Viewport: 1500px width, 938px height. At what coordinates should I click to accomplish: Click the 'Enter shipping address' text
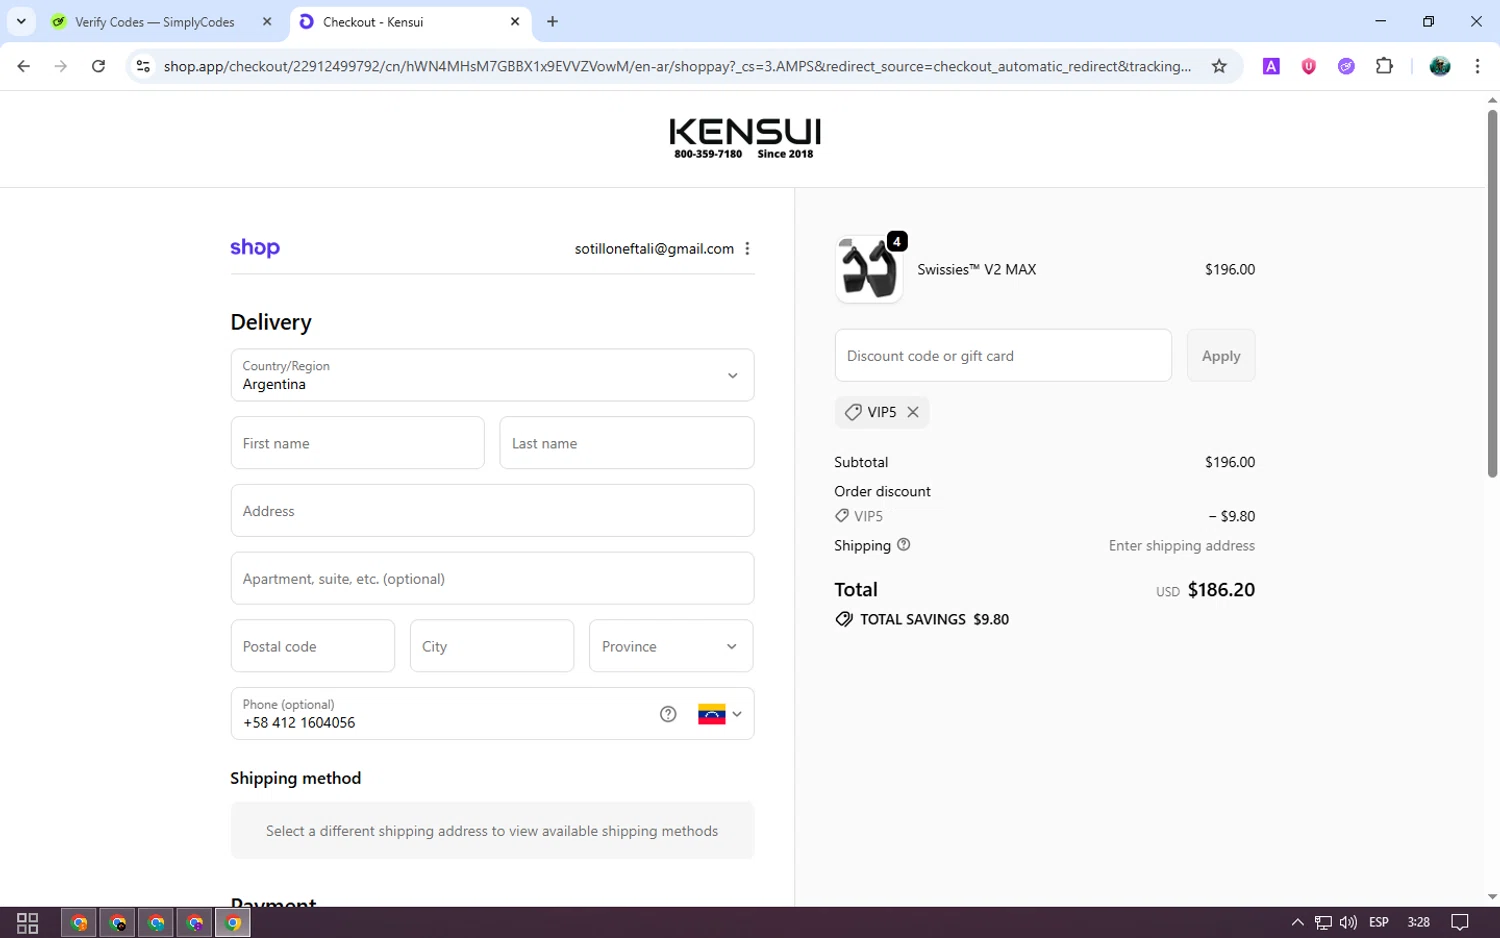pyautogui.click(x=1181, y=546)
